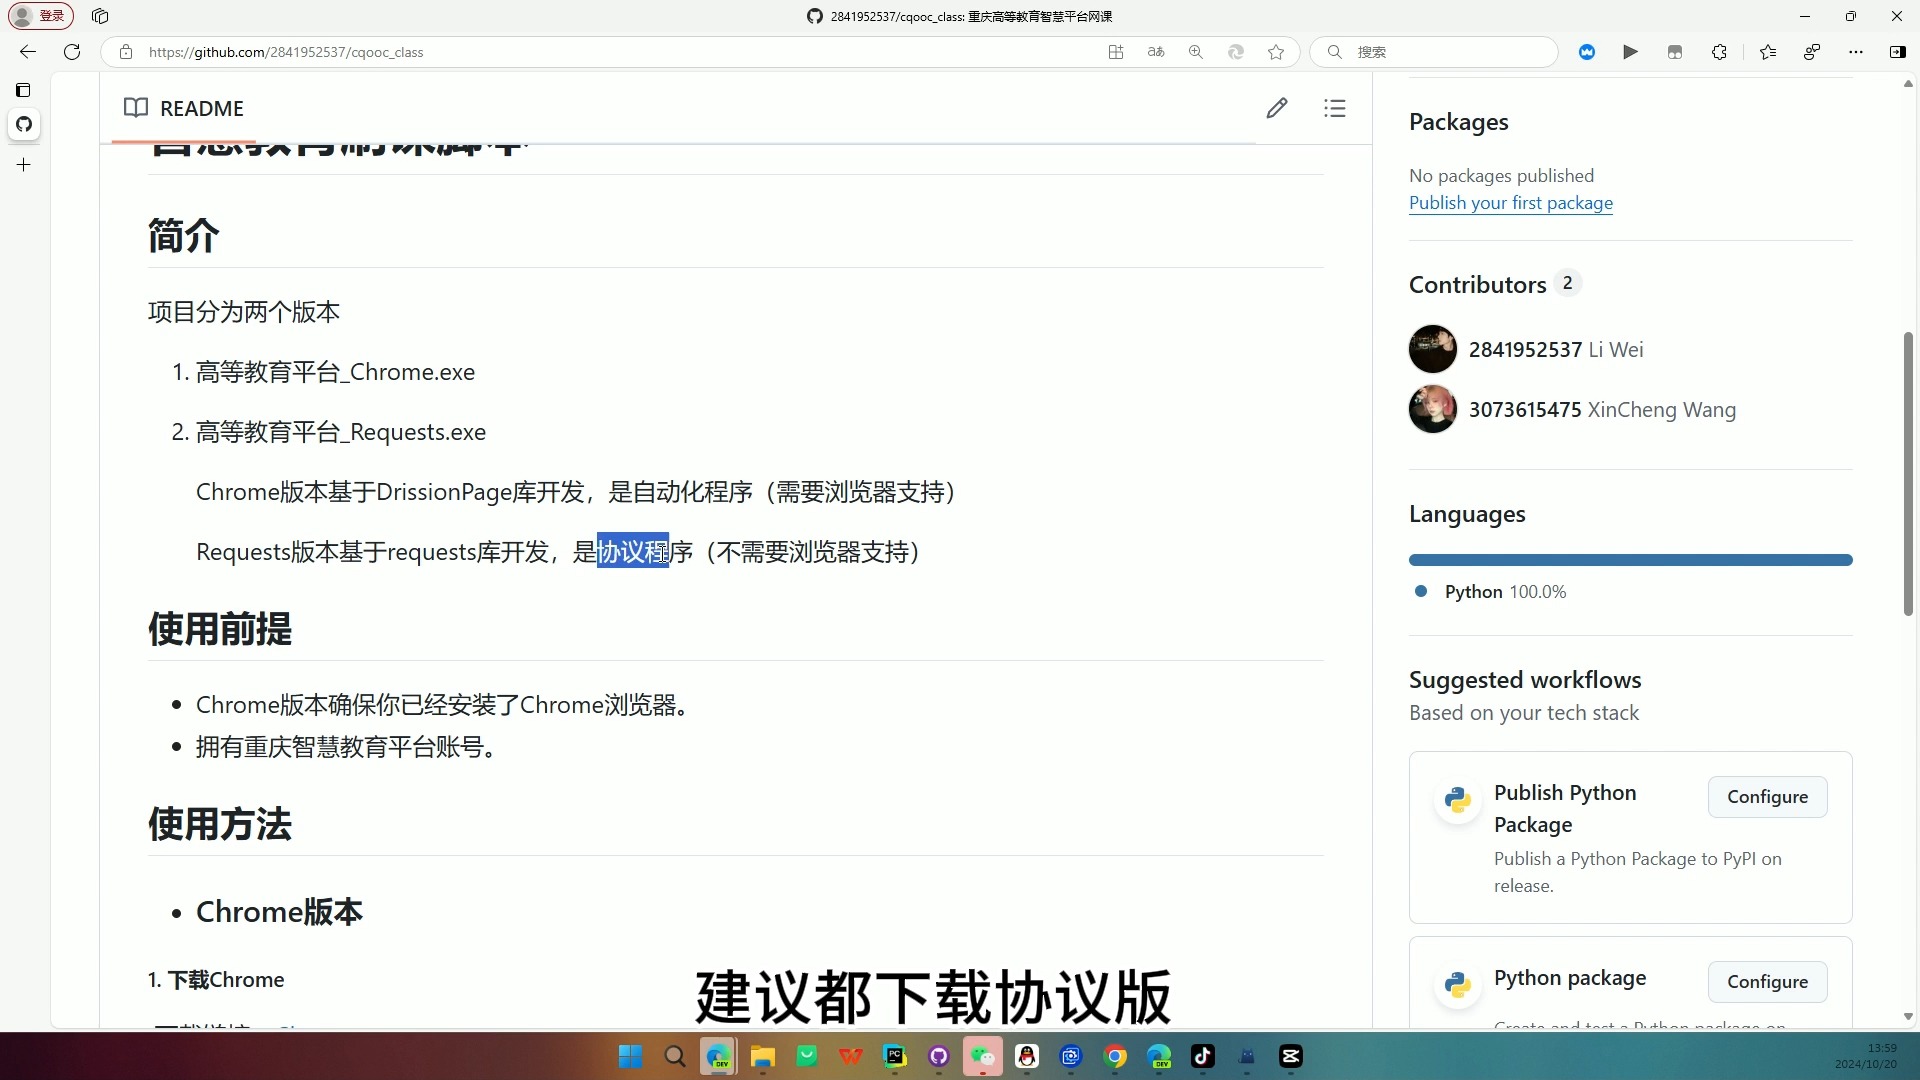
Task: Click the Python language progress bar
Action: [x=1631, y=560]
